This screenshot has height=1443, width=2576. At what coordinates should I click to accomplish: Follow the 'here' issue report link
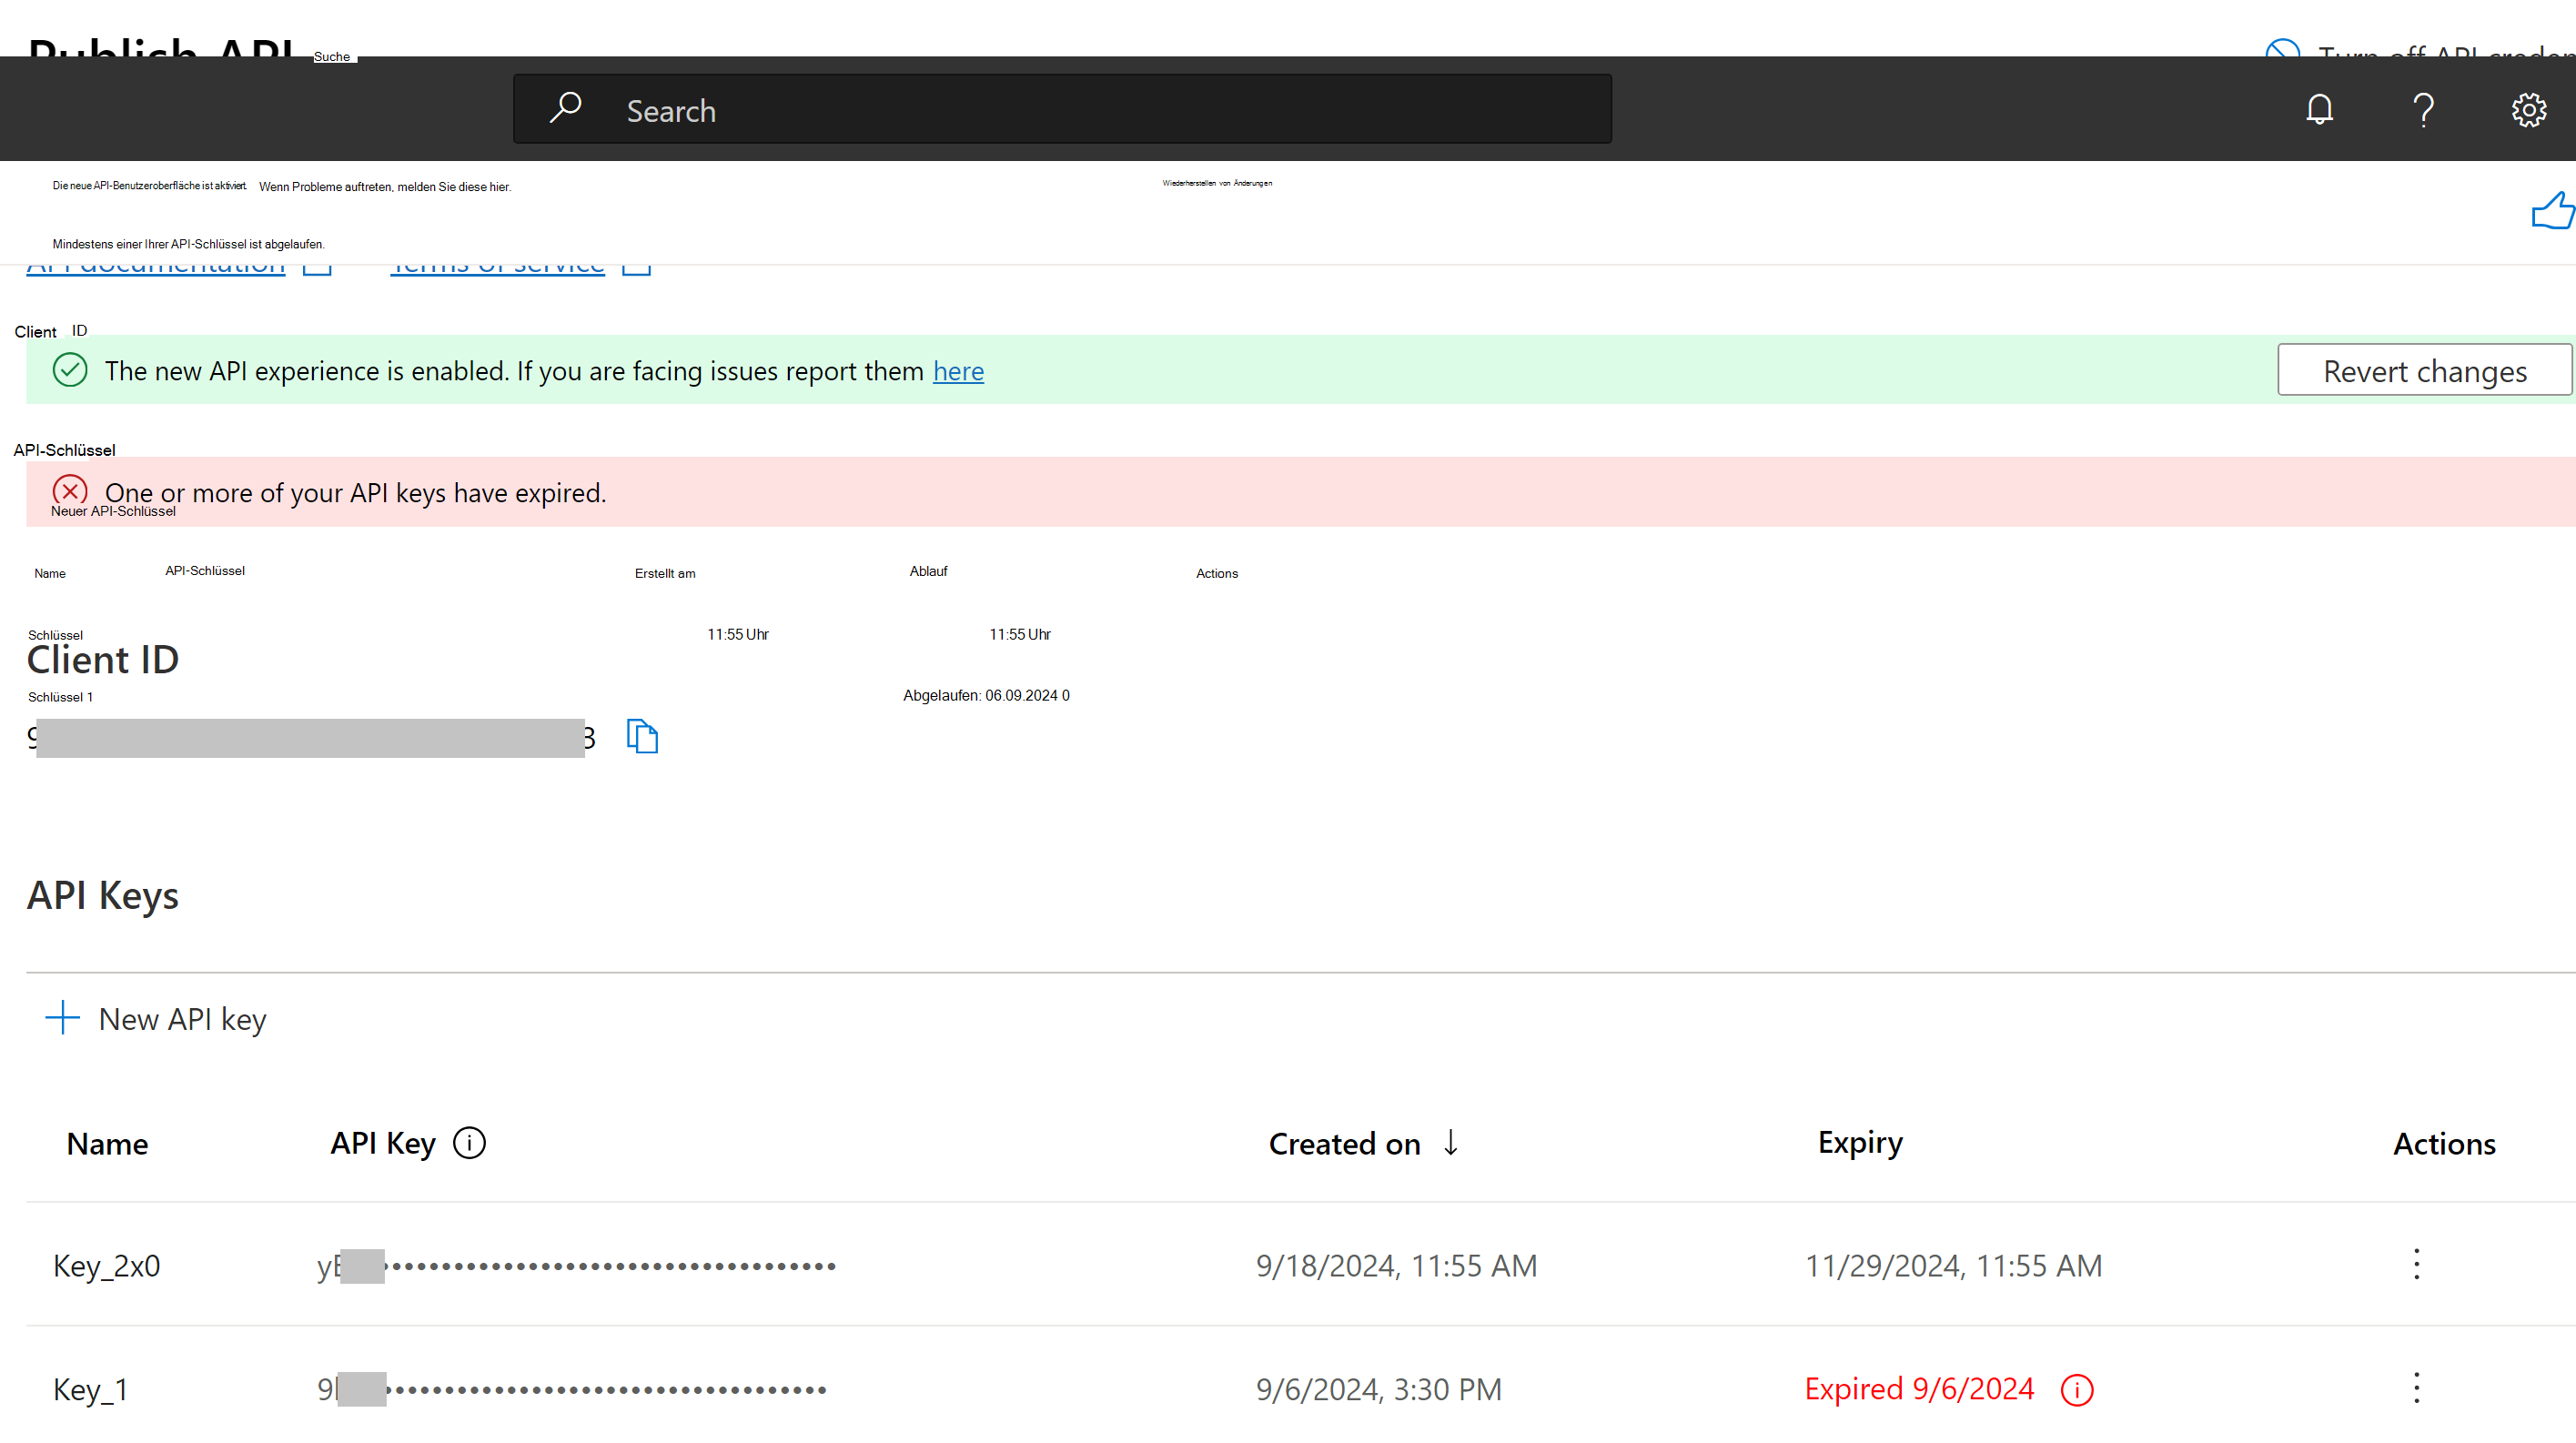point(958,371)
